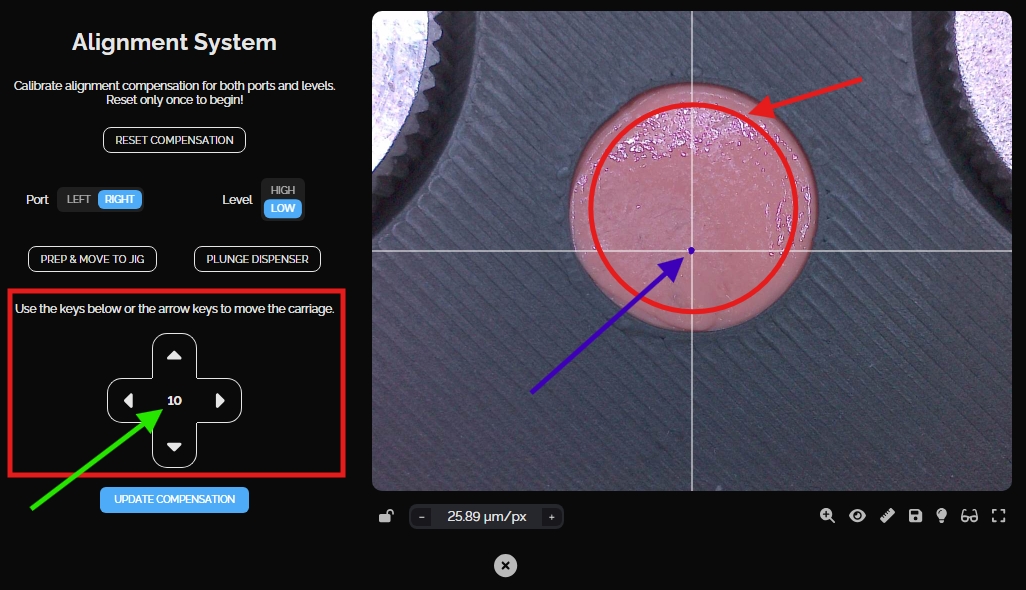Click the save image floppy icon
This screenshot has width=1026, height=590.
914,516
